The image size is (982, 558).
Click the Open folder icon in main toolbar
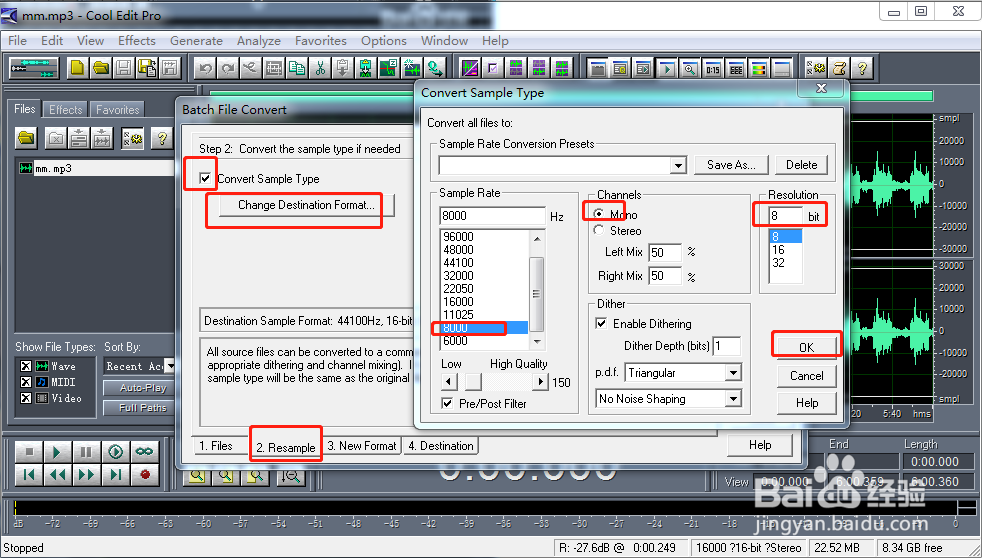(x=101, y=68)
